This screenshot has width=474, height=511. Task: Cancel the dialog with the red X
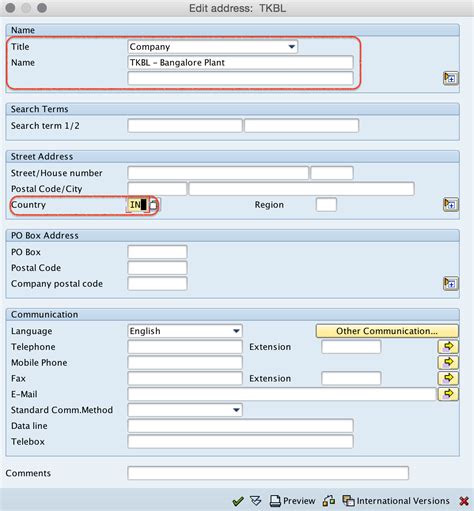point(464,501)
